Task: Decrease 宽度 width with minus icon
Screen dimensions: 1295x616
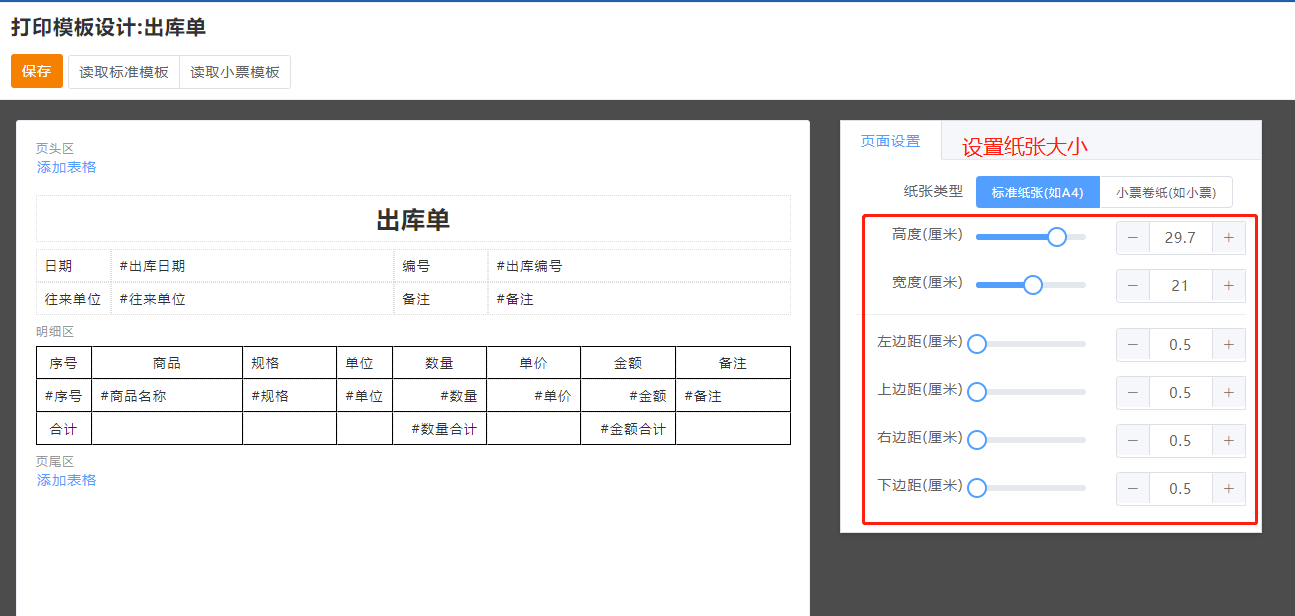Action: (x=1132, y=286)
